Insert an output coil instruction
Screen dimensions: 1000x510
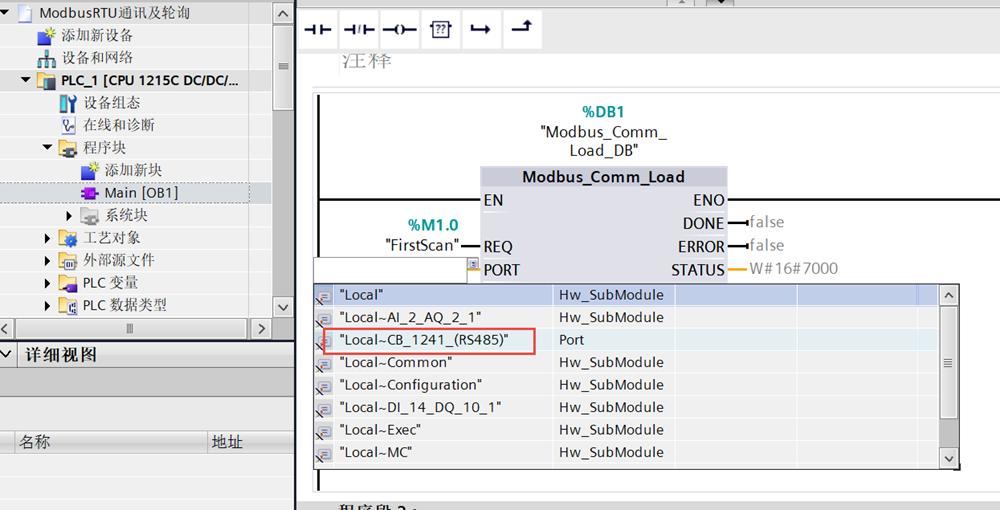[400, 29]
